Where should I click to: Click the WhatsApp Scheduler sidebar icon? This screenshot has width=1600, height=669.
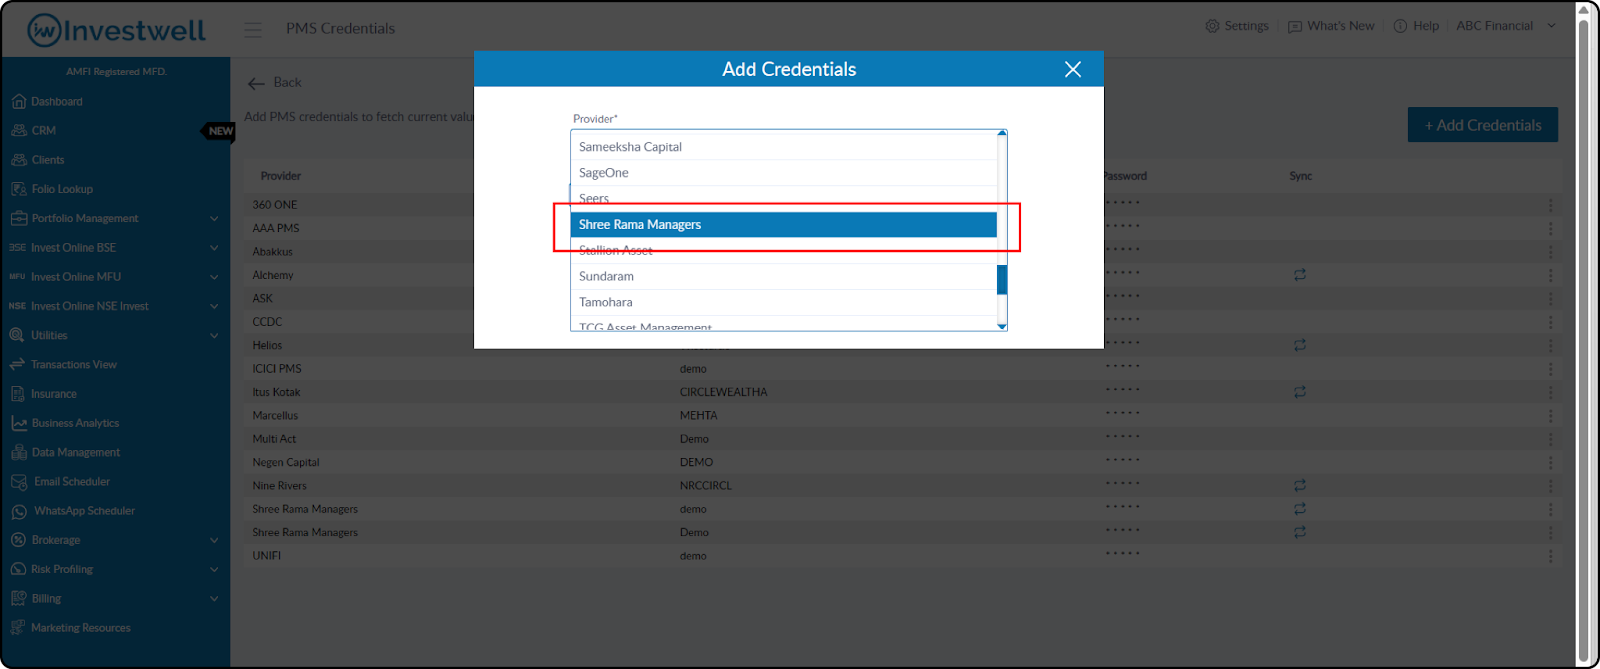pos(19,511)
